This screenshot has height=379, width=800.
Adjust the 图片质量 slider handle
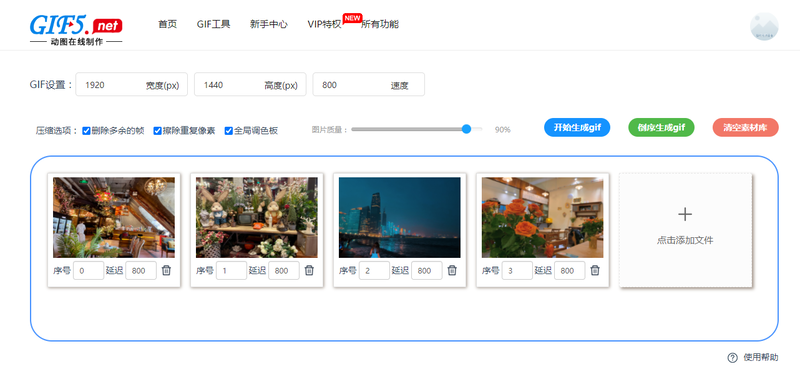(x=466, y=129)
